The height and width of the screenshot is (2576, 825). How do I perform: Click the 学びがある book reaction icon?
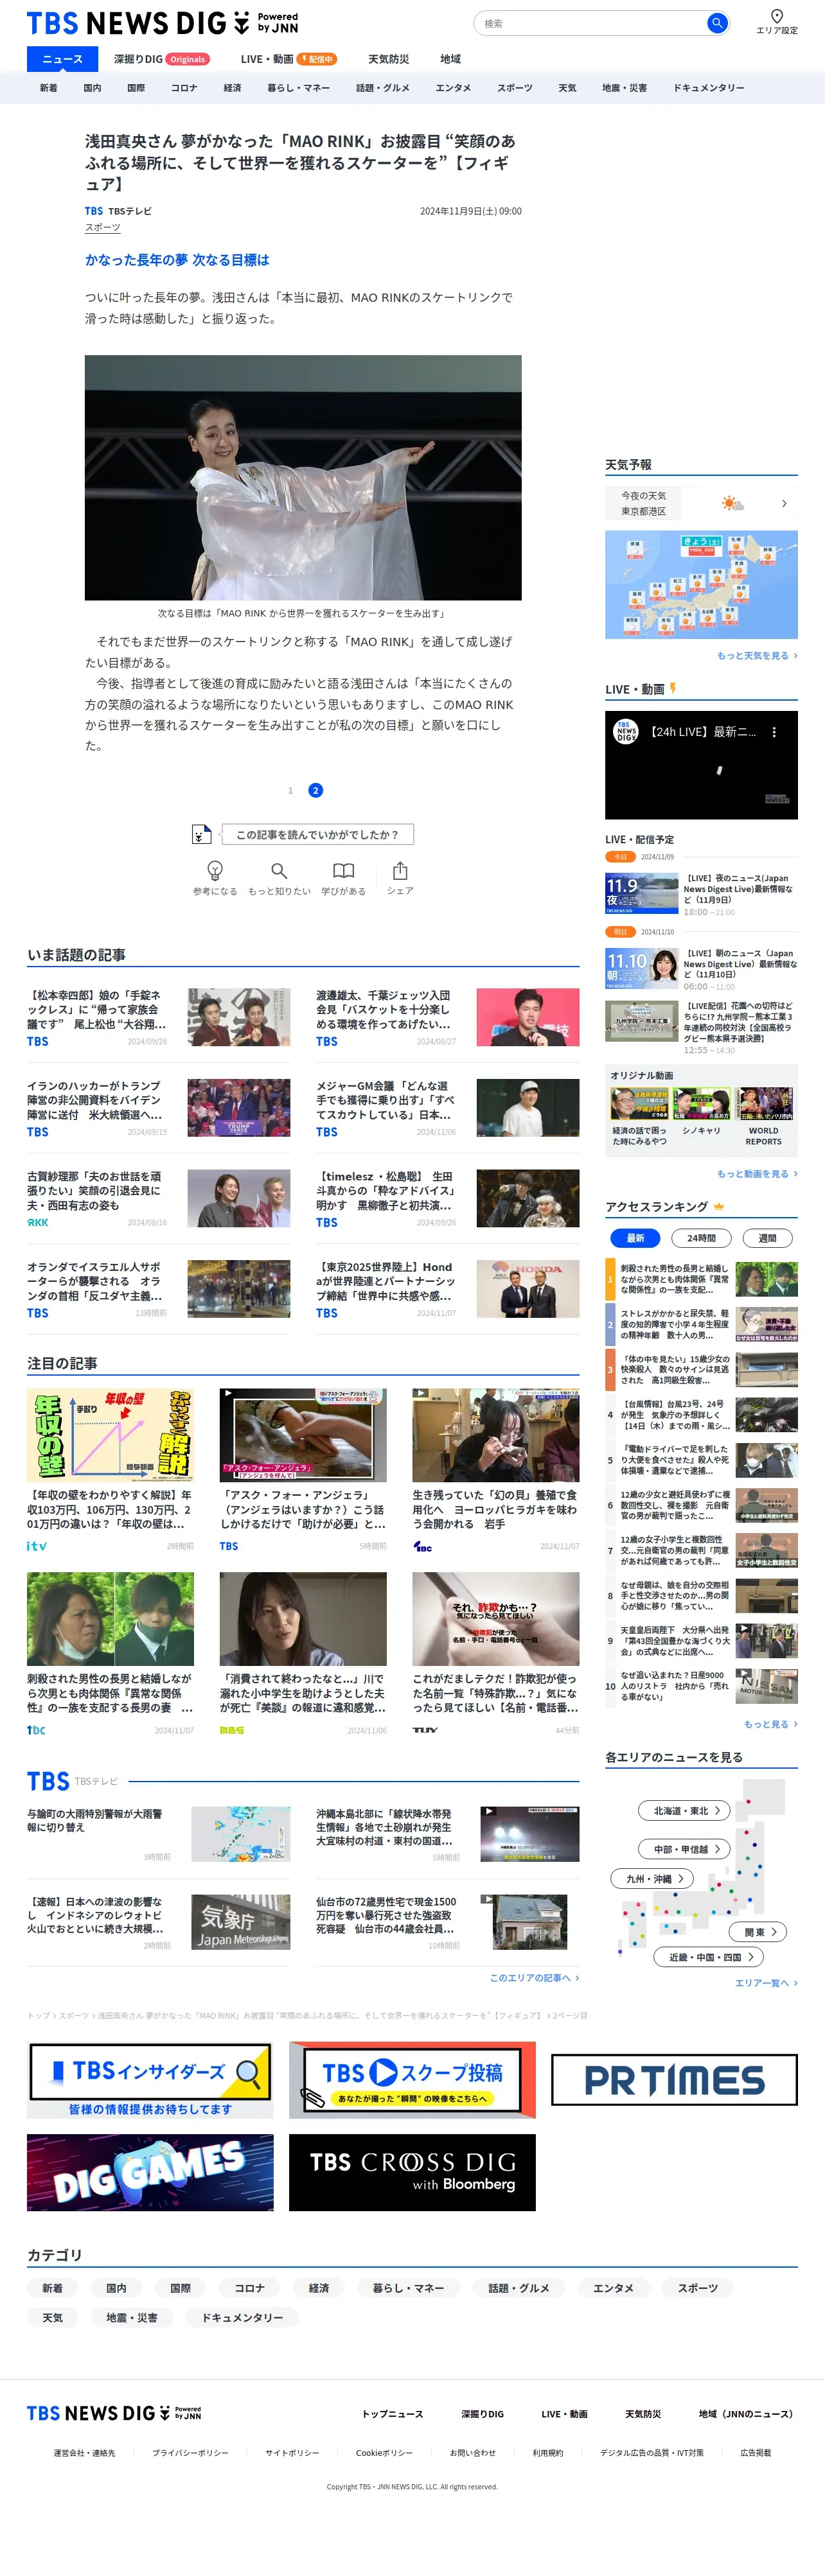[x=343, y=870]
